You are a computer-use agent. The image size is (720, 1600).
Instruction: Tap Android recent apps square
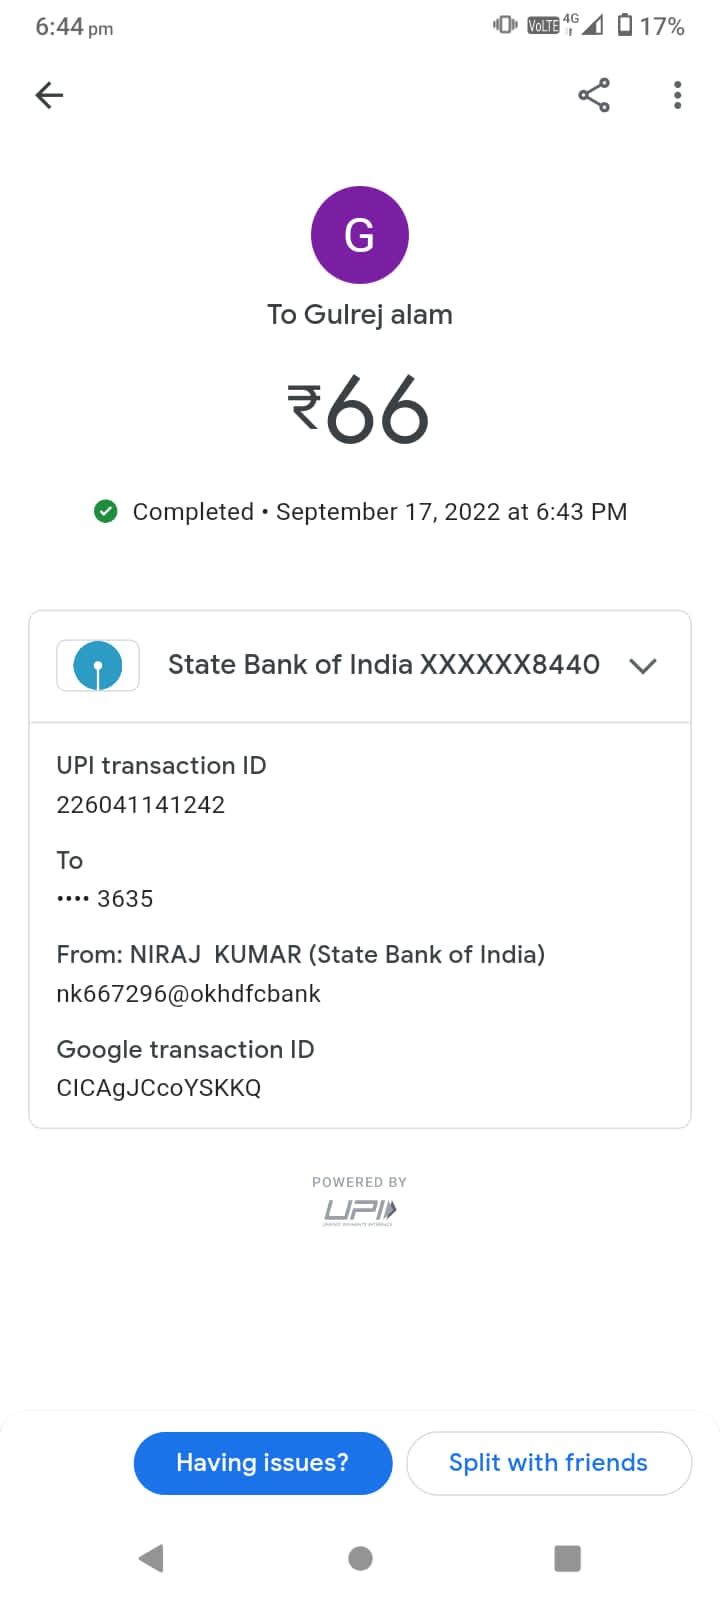pyautogui.click(x=567, y=1557)
